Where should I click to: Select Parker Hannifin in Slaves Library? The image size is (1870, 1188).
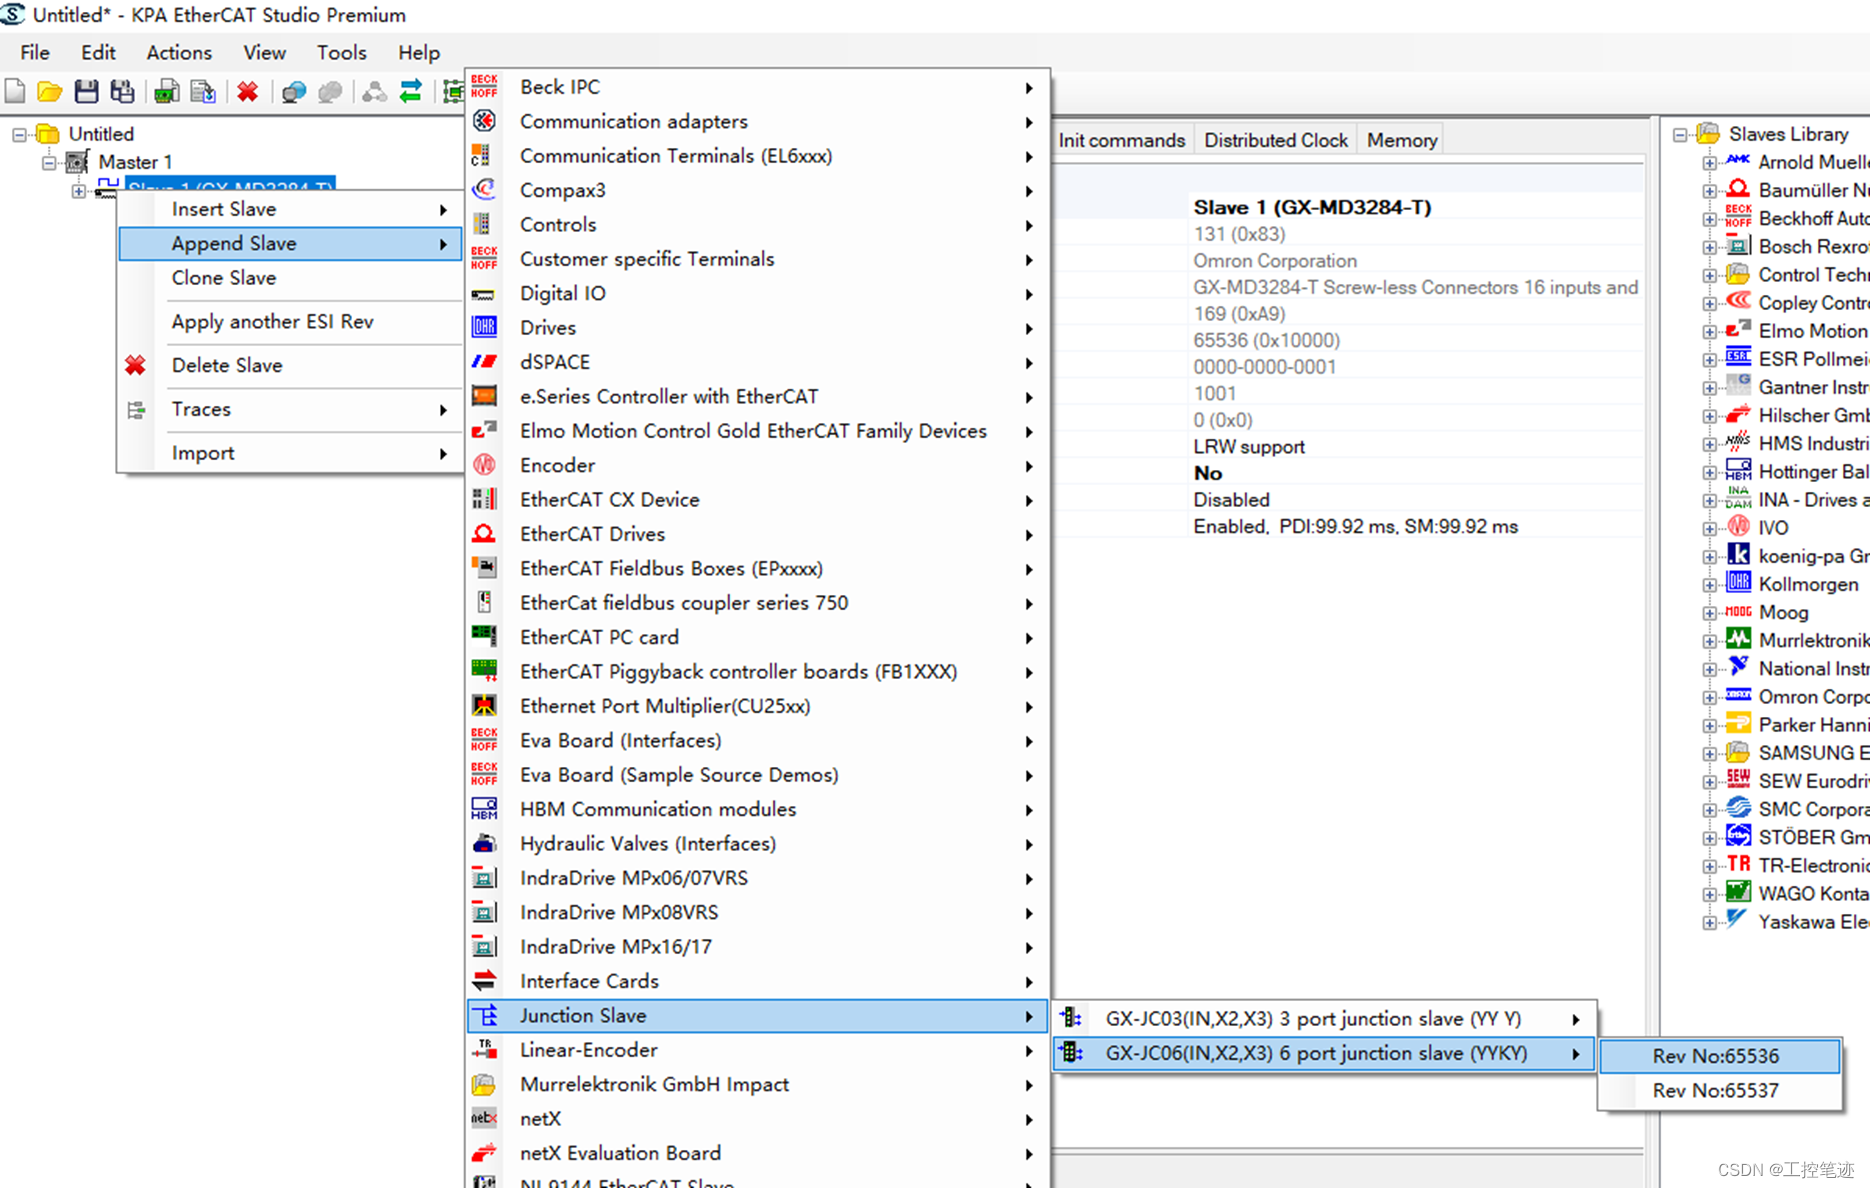pyautogui.click(x=1812, y=725)
